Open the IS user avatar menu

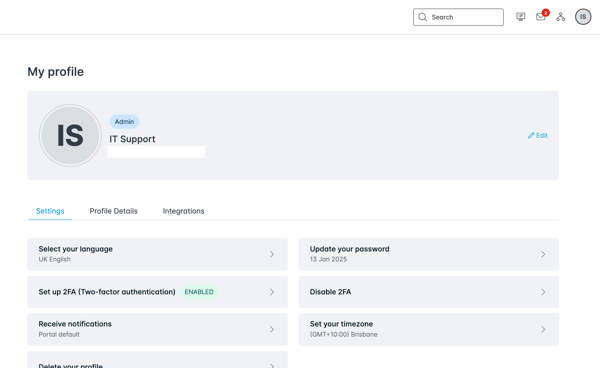point(583,17)
